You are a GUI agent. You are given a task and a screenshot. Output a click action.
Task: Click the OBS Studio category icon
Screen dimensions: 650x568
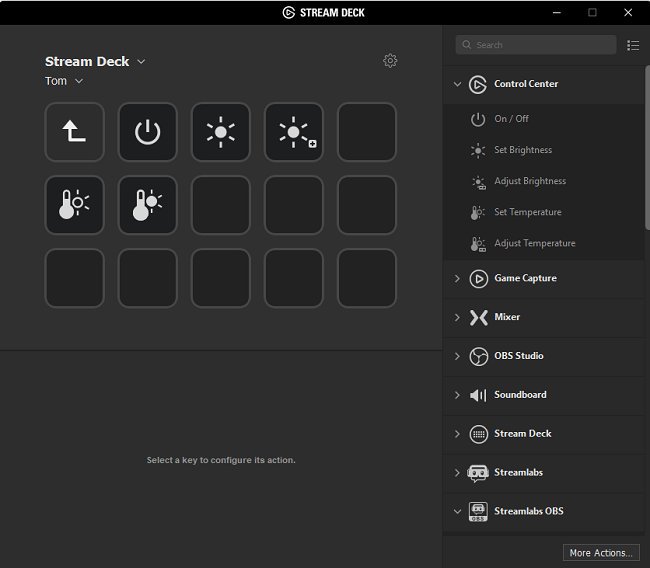[x=478, y=357]
